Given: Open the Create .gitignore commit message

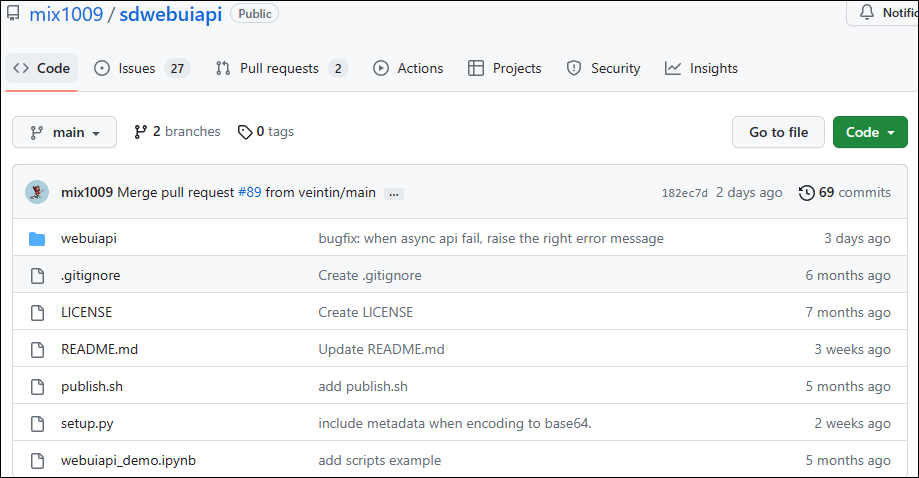Looking at the screenshot, I should click(370, 275).
